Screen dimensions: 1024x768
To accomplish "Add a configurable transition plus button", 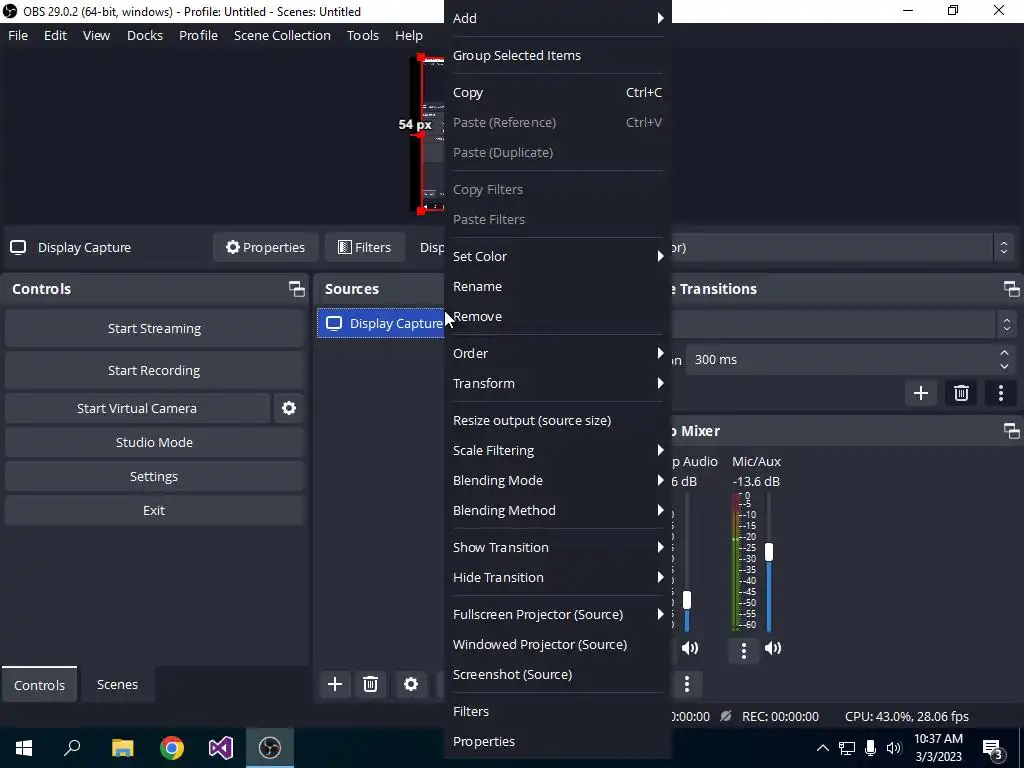I will (x=921, y=393).
